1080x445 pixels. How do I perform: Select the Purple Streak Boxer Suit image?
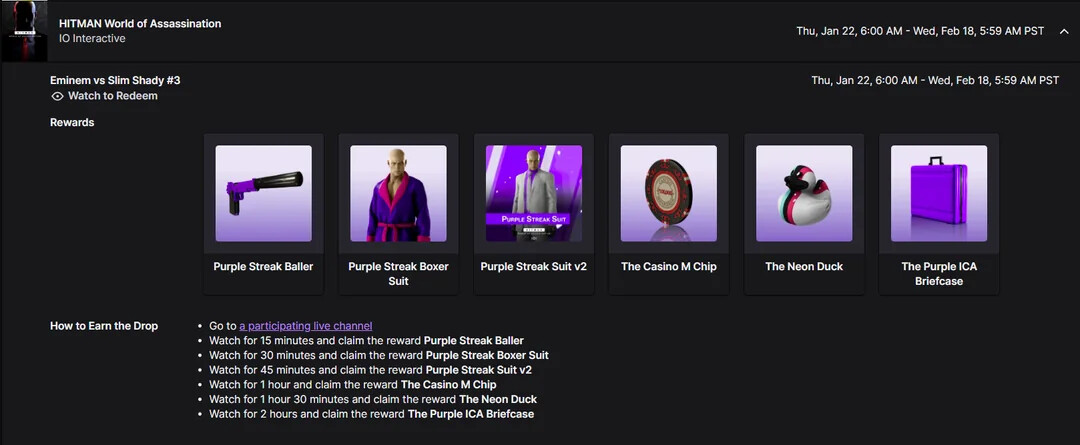click(x=398, y=193)
